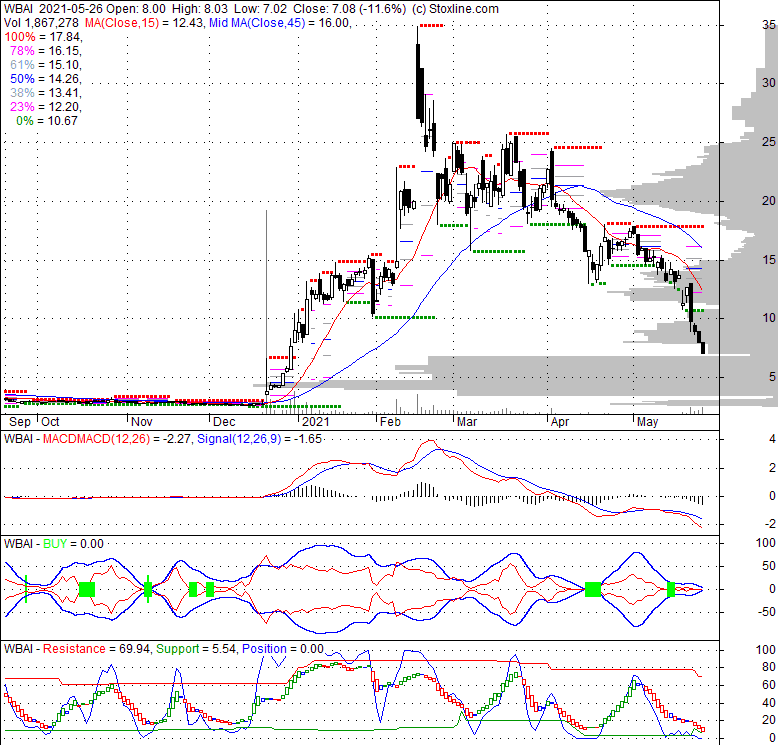Click the Dec label on time axis

tap(224, 422)
